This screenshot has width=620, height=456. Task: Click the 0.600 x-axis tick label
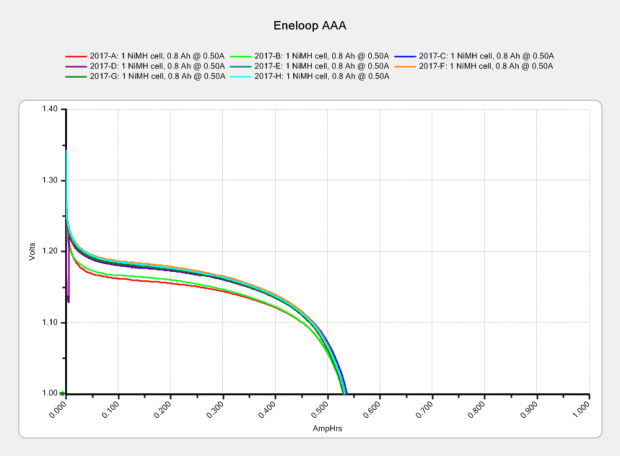[372, 409]
